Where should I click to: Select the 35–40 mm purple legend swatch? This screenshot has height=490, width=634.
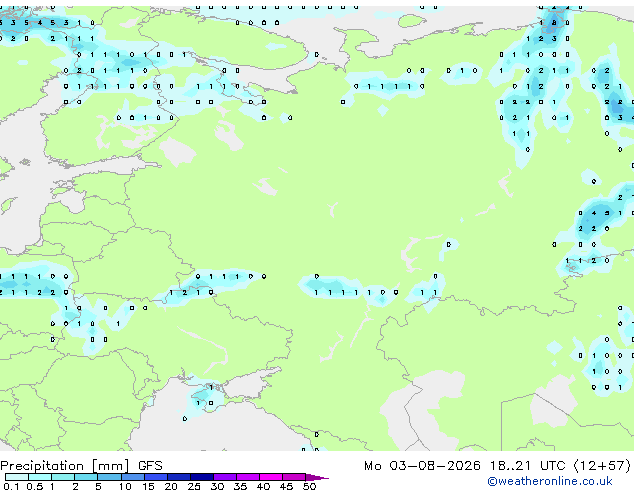coord(248,477)
